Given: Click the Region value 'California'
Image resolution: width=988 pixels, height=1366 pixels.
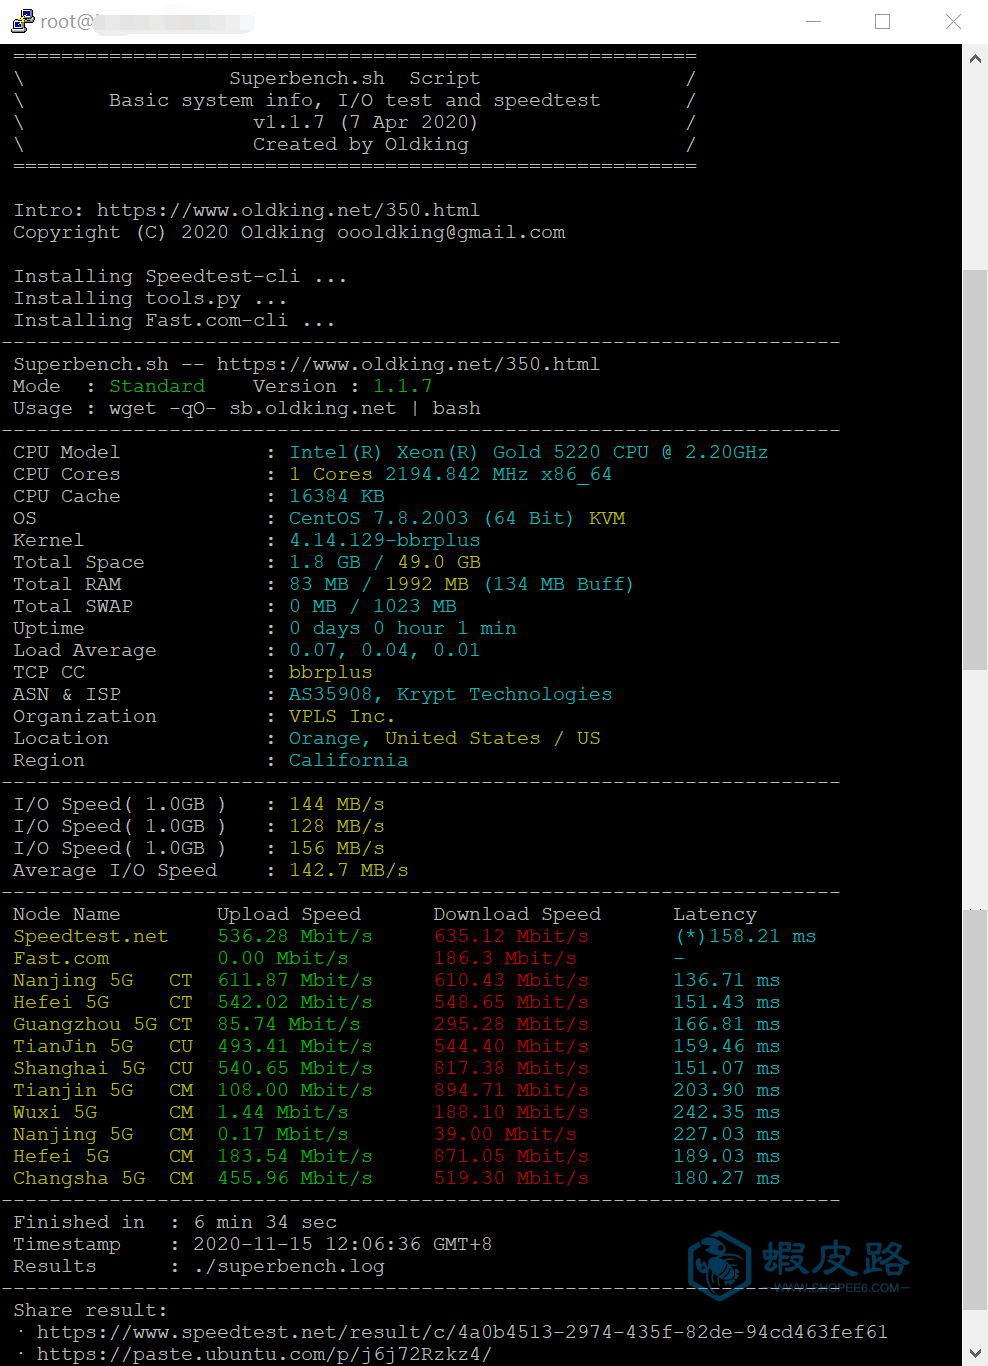Looking at the screenshot, I should click(349, 760).
